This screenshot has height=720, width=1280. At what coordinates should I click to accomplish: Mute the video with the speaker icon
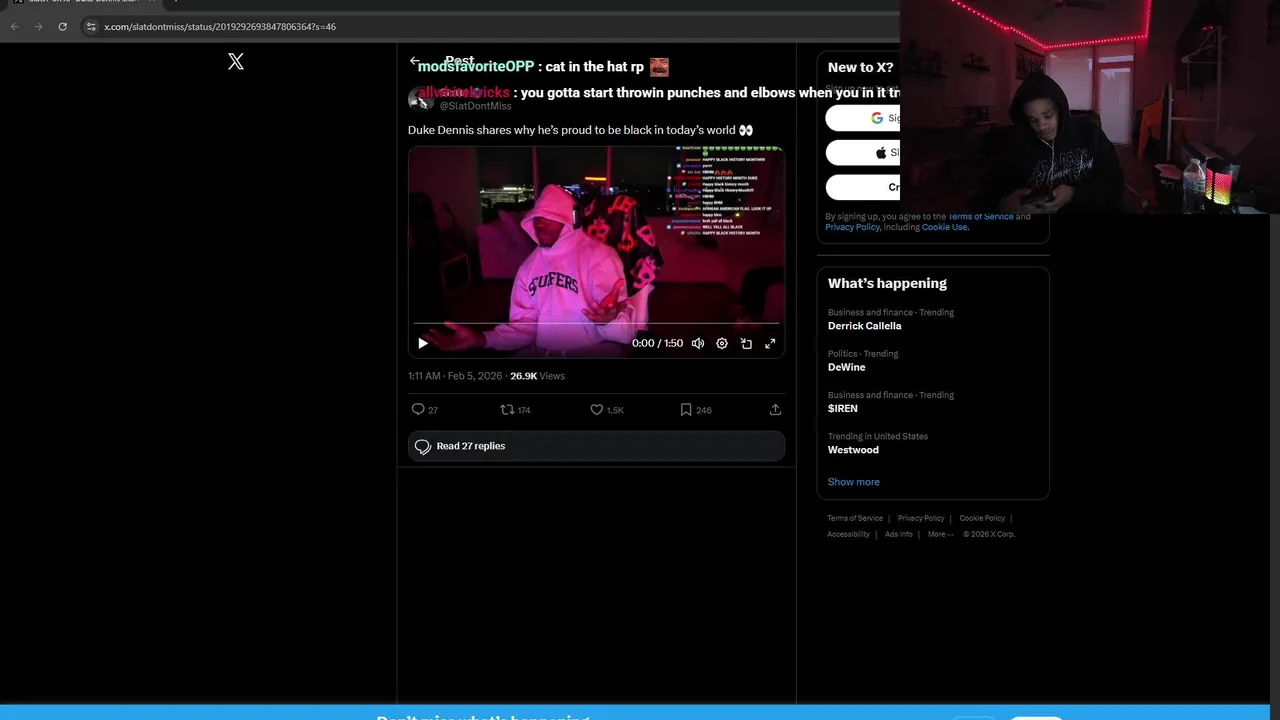[x=698, y=343]
